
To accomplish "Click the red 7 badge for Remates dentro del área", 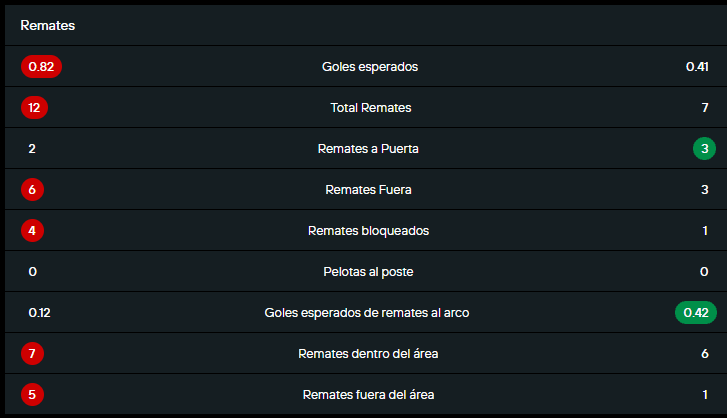I will click(x=33, y=354).
